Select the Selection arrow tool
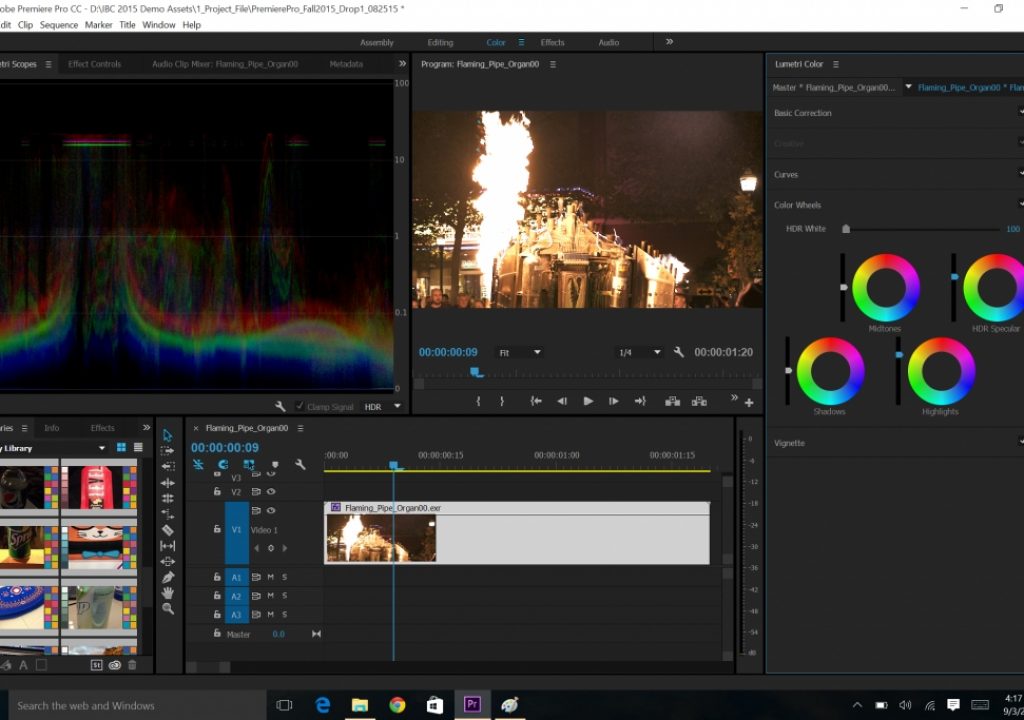Viewport: 1024px width, 720px height. point(167,435)
